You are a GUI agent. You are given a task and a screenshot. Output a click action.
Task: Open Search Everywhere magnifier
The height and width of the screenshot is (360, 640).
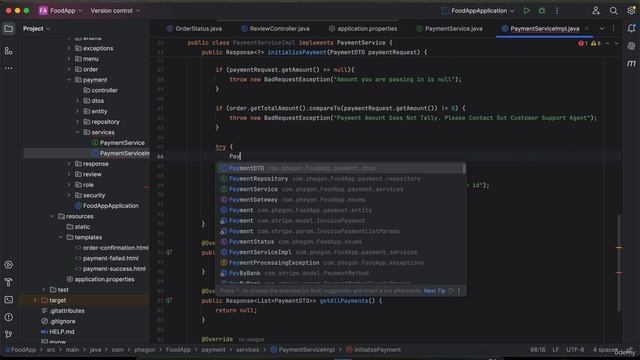pyautogui.click(x=613, y=11)
